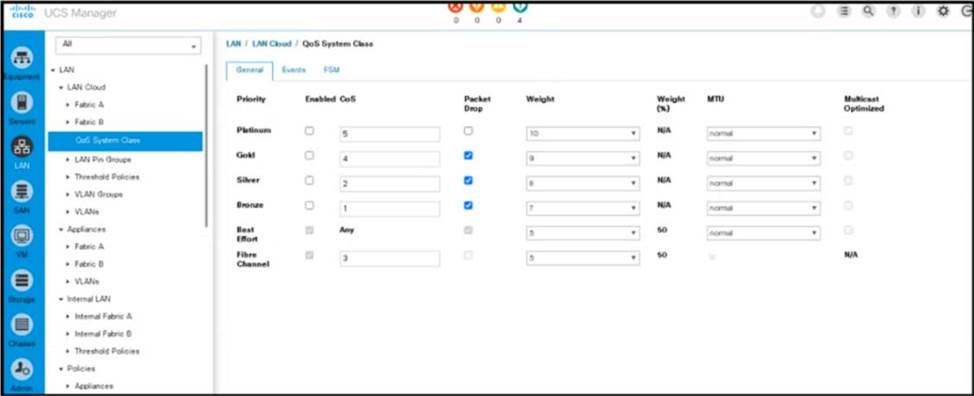The image size is (974, 396).
Task: Click the info (i) icon in header
Action: [x=918, y=12]
